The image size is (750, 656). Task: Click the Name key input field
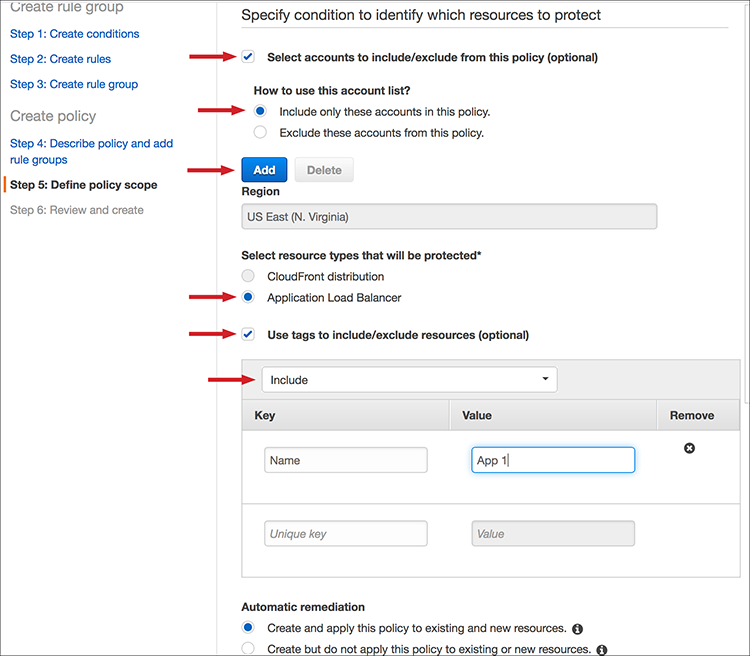tap(346, 460)
